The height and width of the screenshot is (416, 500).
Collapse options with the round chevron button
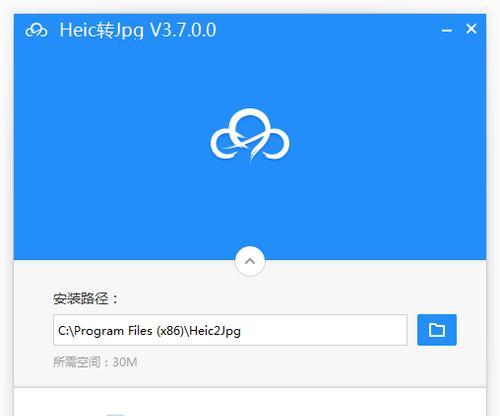(x=250, y=261)
